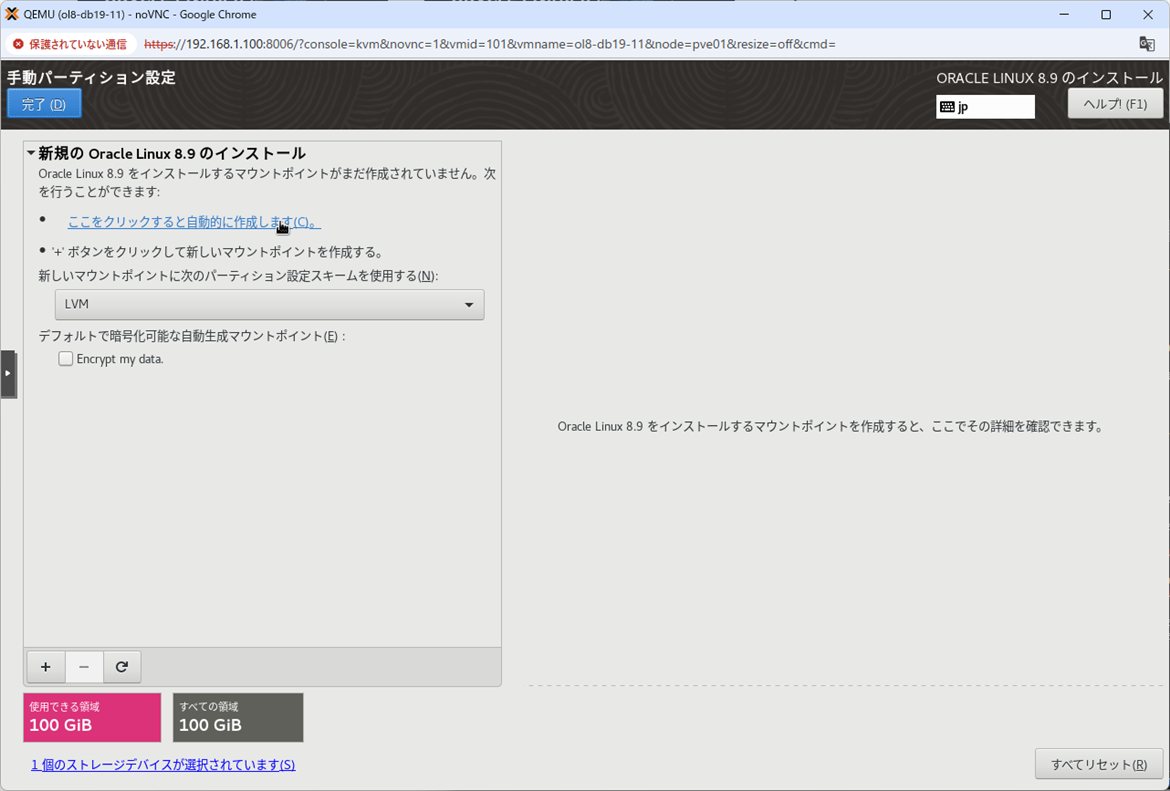Click the keyboard layout jp indicator

click(x=985, y=107)
